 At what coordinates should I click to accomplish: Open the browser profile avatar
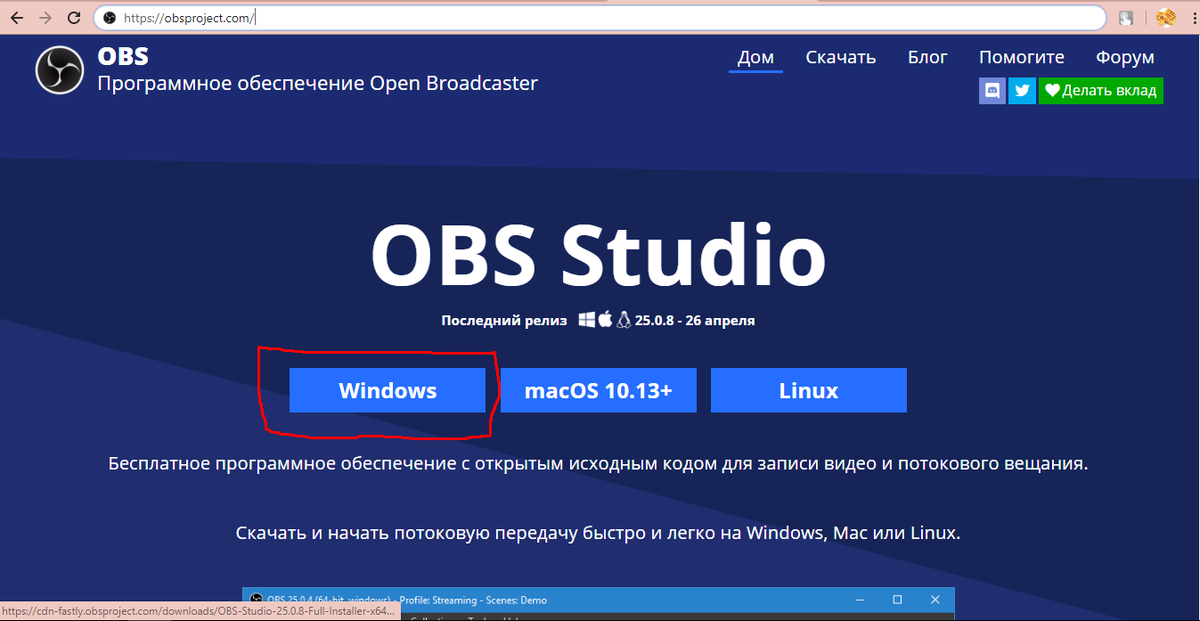pos(1165,18)
